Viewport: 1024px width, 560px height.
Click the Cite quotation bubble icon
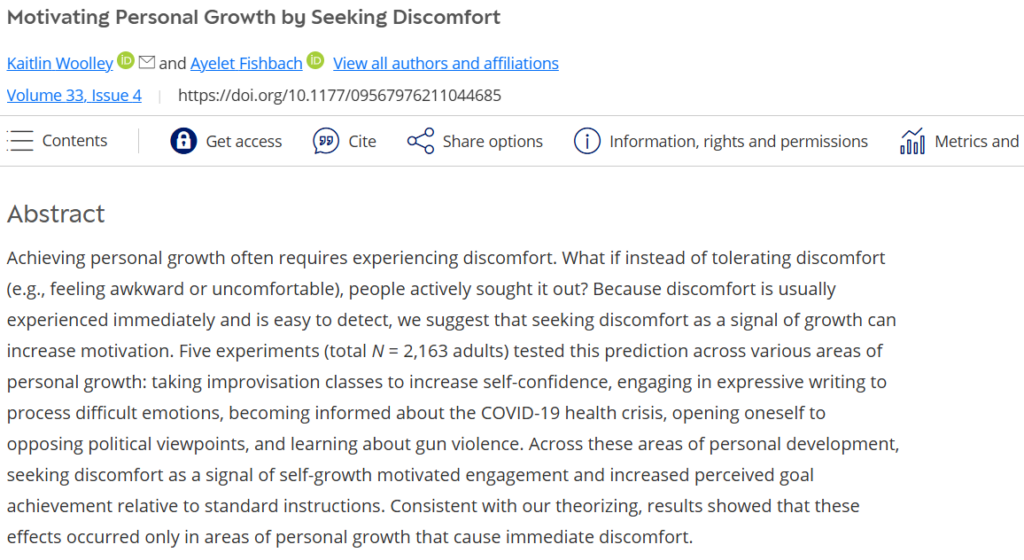(326, 141)
